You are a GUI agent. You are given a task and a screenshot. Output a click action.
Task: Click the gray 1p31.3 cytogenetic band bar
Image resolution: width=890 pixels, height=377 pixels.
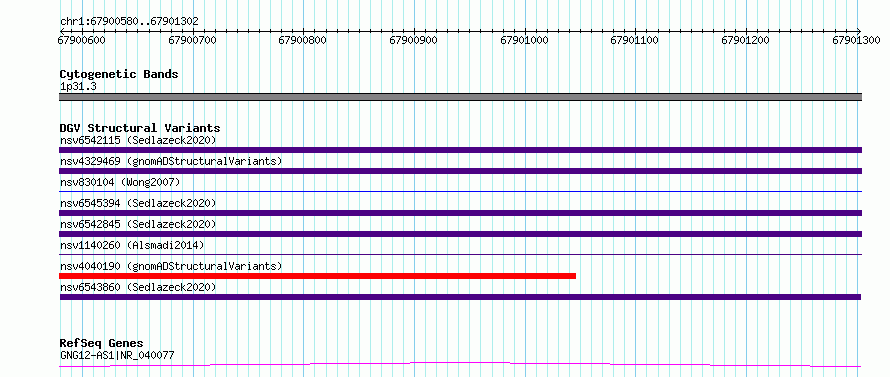pyautogui.click(x=460, y=97)
